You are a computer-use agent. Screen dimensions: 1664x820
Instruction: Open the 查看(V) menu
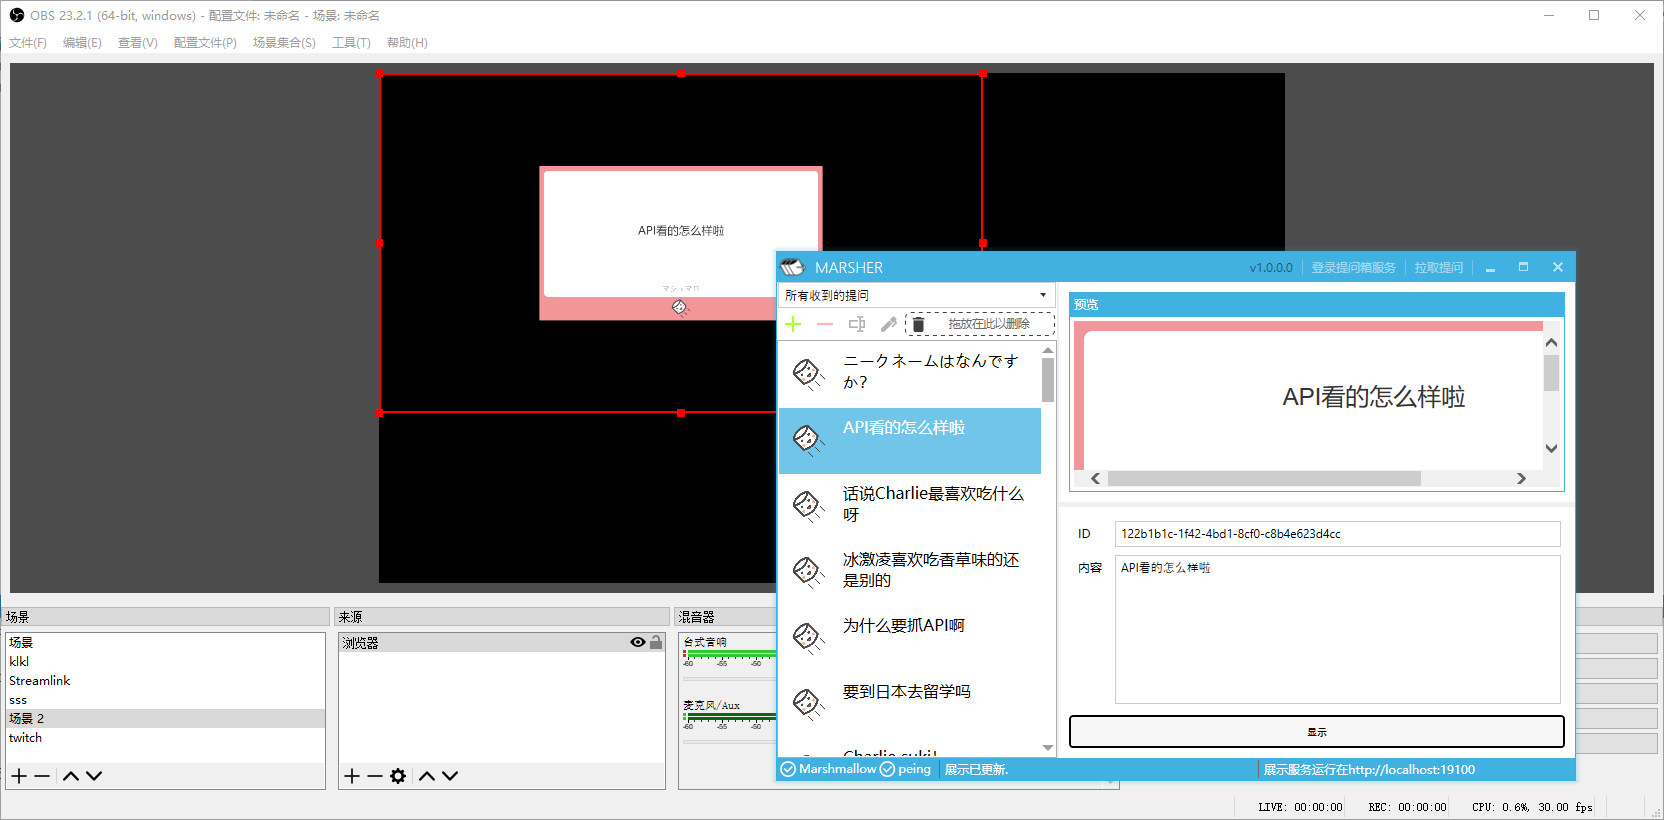(138, 43)
